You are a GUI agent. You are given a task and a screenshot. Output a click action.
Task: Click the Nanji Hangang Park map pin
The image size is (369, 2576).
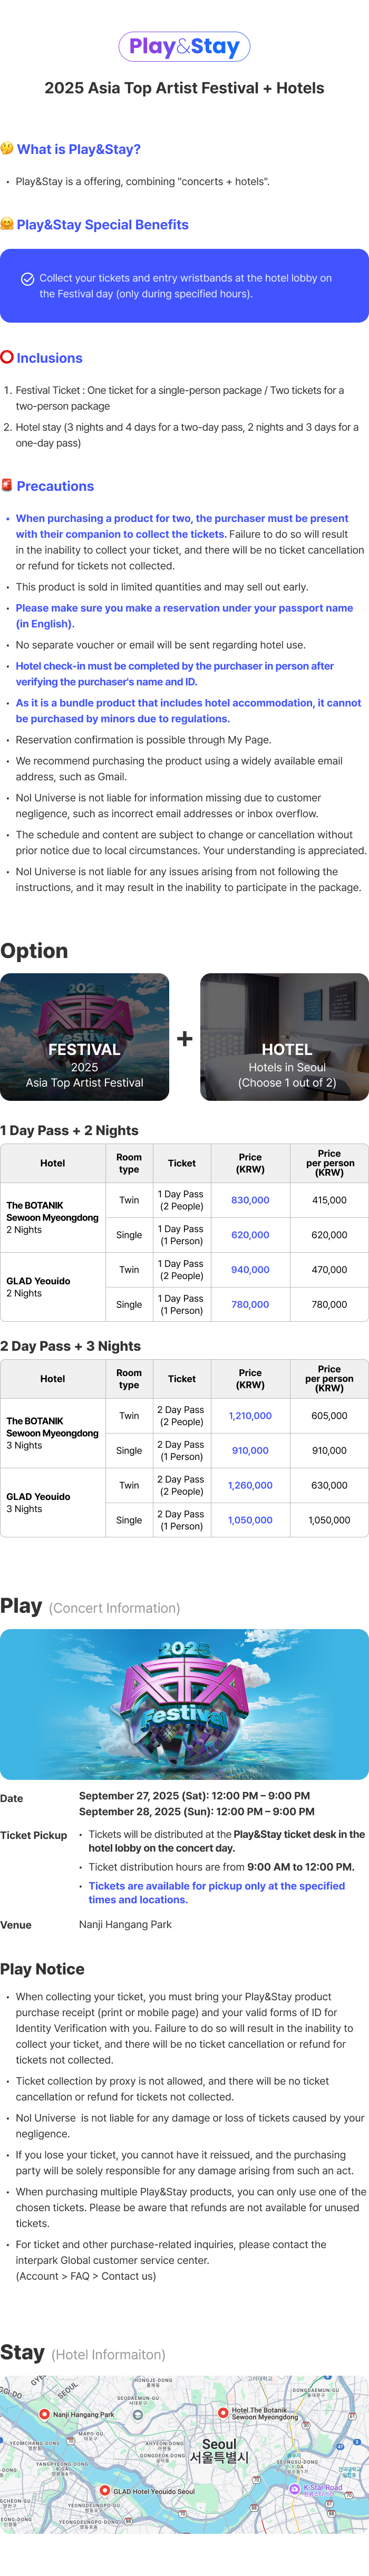(44, 2414)
